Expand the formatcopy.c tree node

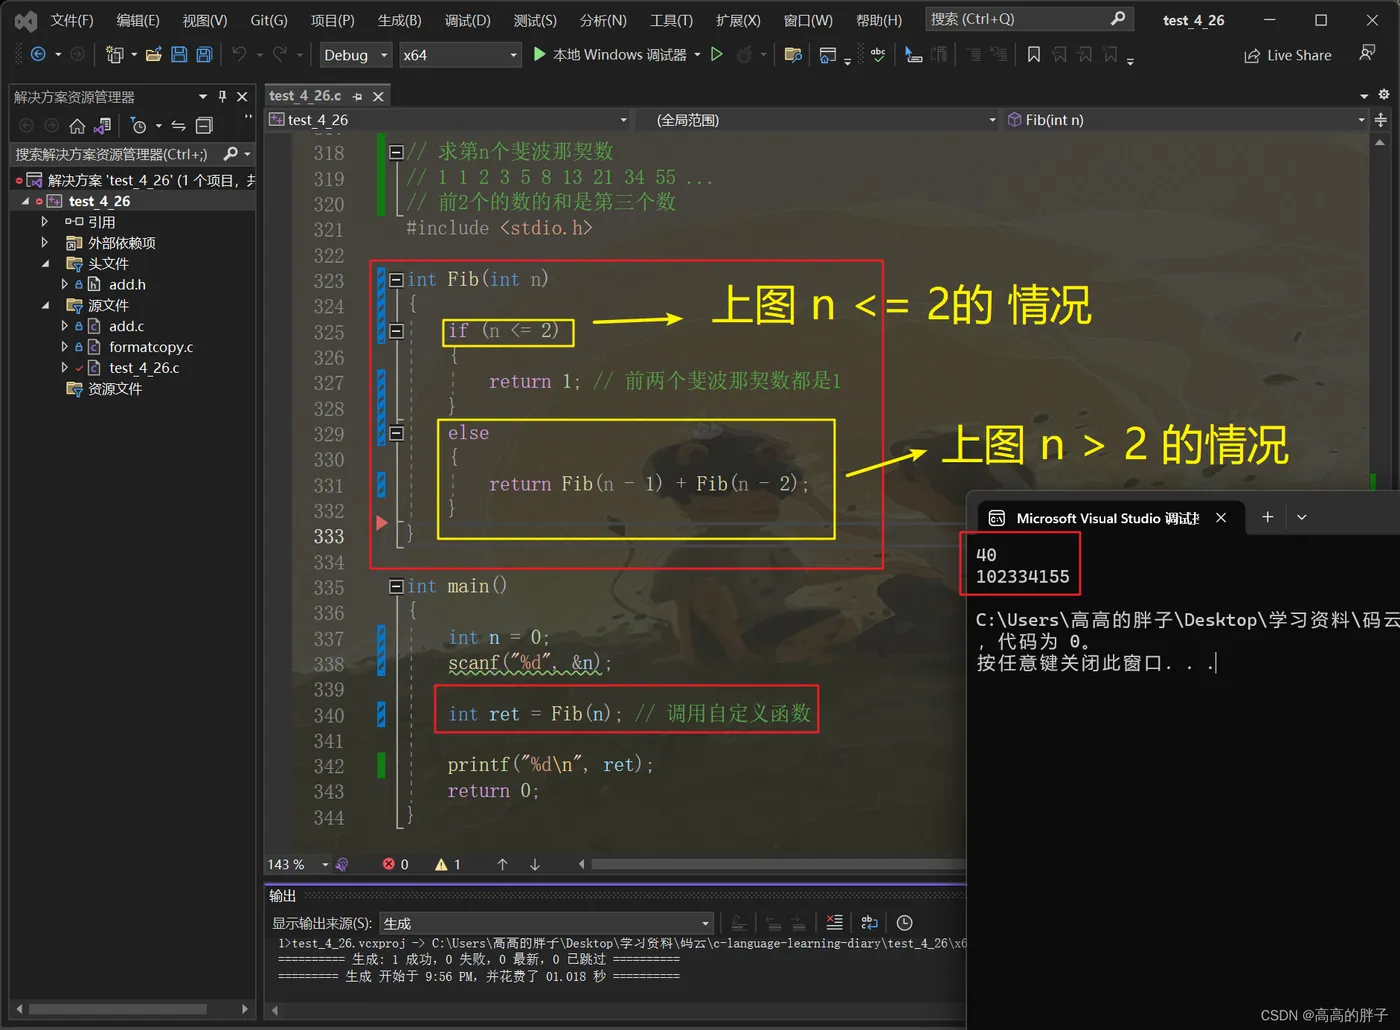[65, 347]
